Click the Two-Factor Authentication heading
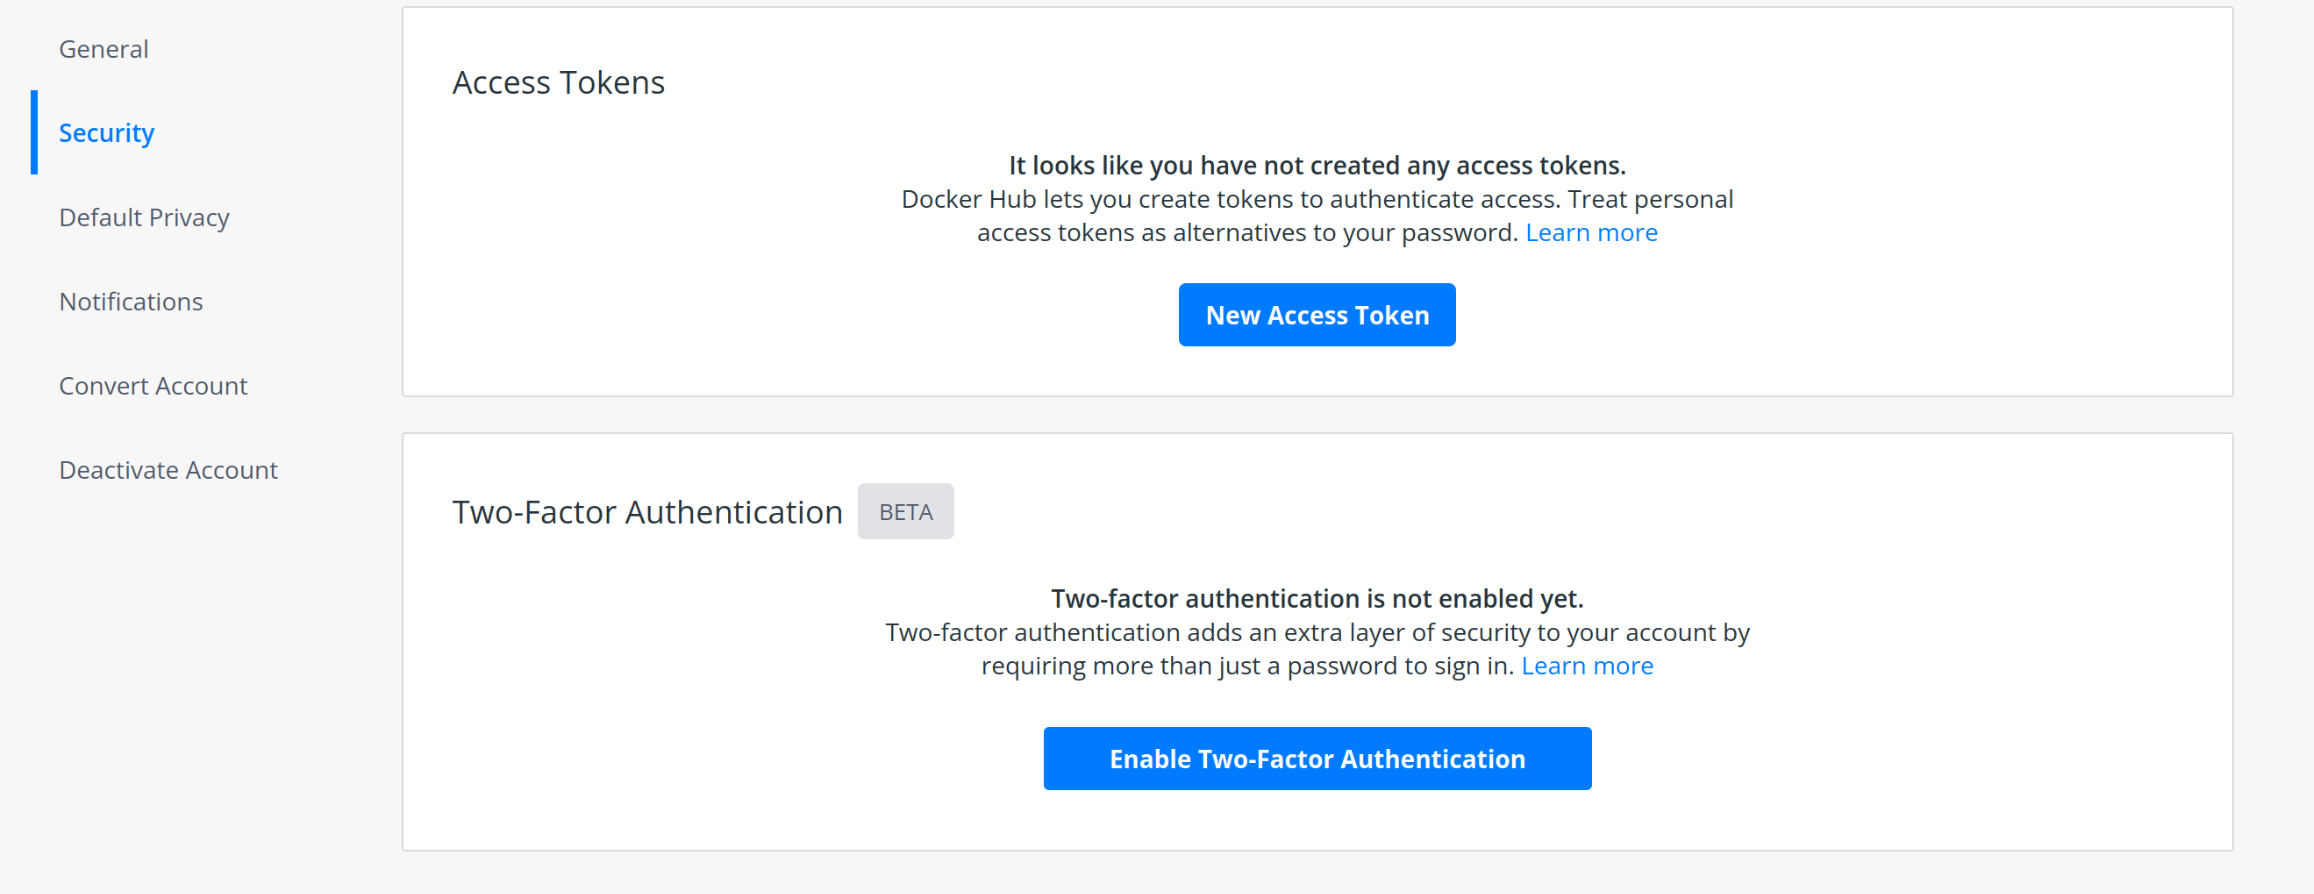The height and width of the screenshot is (894, 2314). 646,511
